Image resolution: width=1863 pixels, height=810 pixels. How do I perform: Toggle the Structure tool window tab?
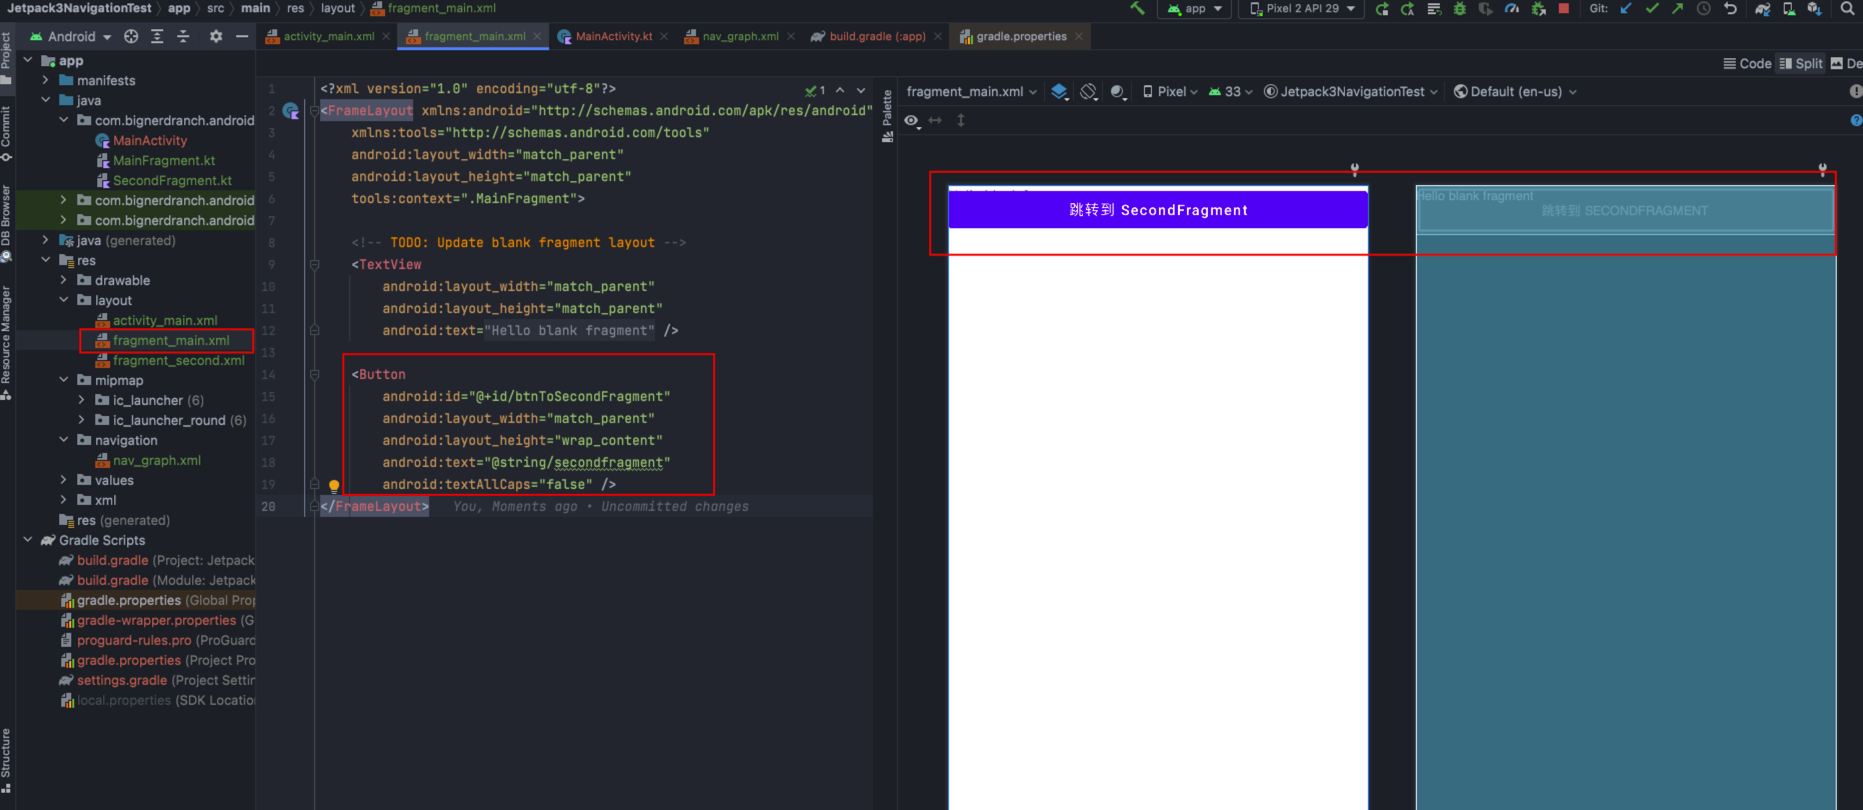(6, 761)
